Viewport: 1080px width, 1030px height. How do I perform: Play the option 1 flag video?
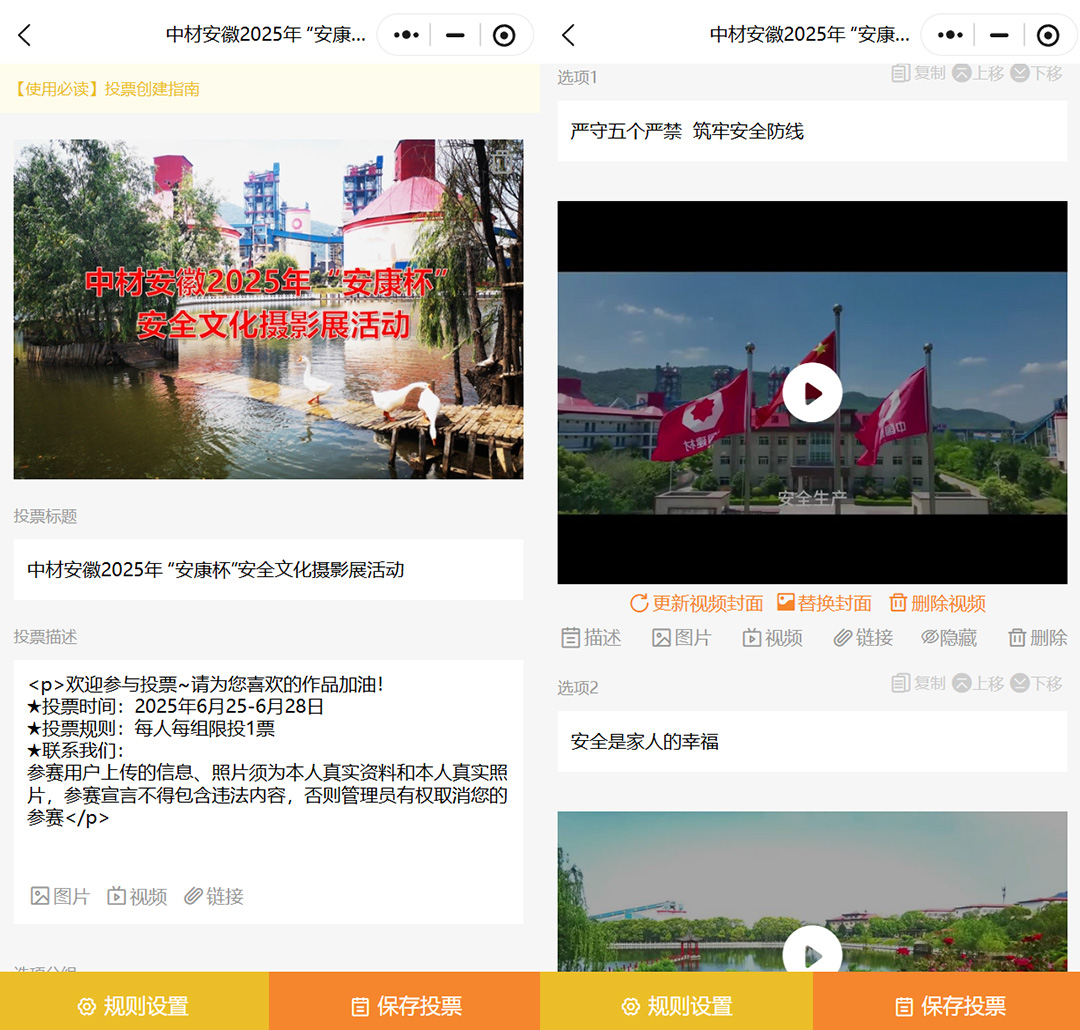coord(812,393)
